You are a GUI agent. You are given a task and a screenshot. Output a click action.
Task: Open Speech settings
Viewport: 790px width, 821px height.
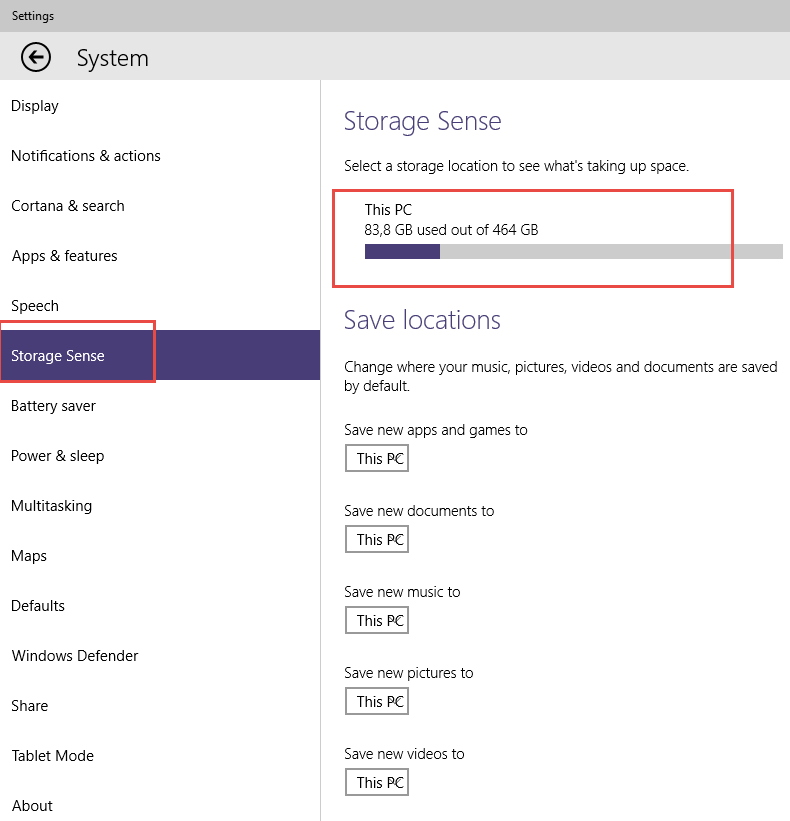pos(35,306)
